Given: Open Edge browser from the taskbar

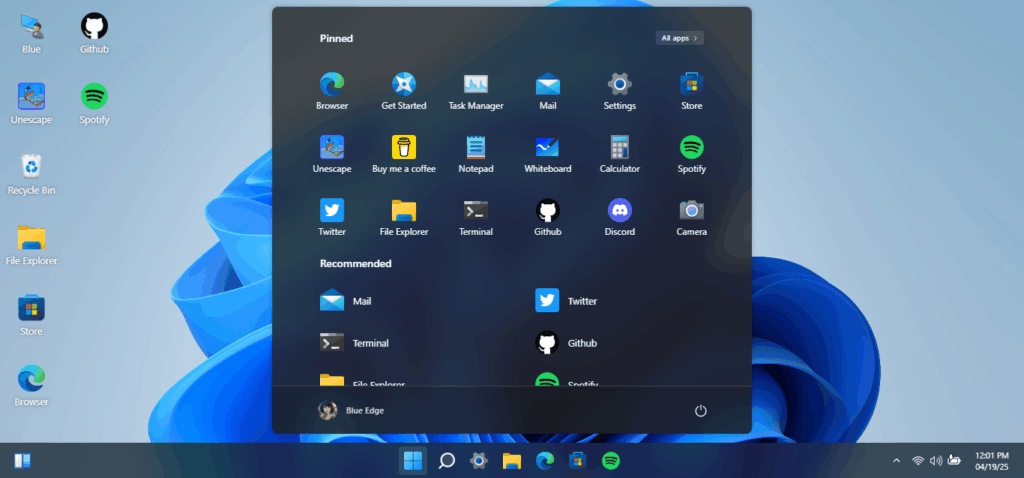Looking at the screenshot, I should pos(545,461).
